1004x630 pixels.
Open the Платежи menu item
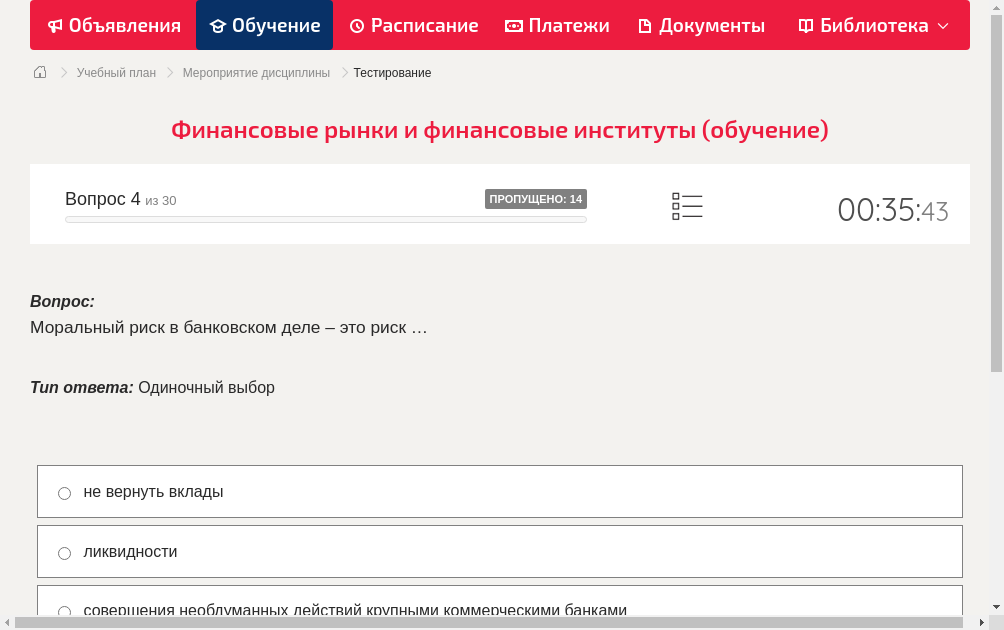[x=568, y=26]
